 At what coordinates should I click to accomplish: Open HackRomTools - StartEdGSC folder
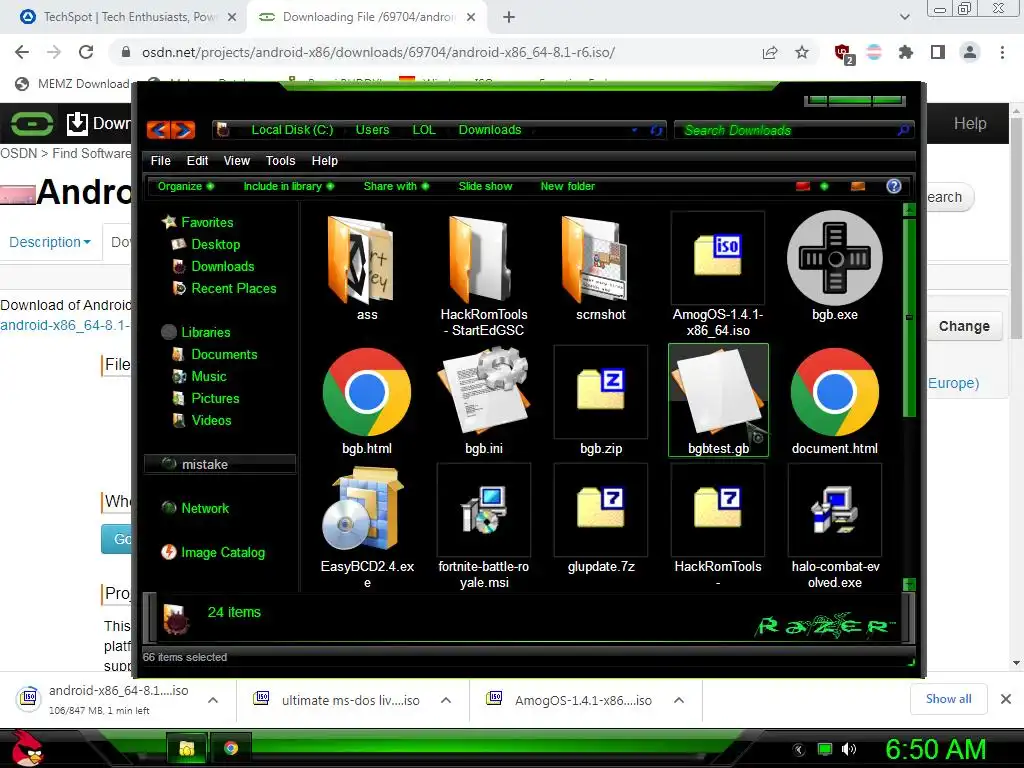tap(482, 260)
